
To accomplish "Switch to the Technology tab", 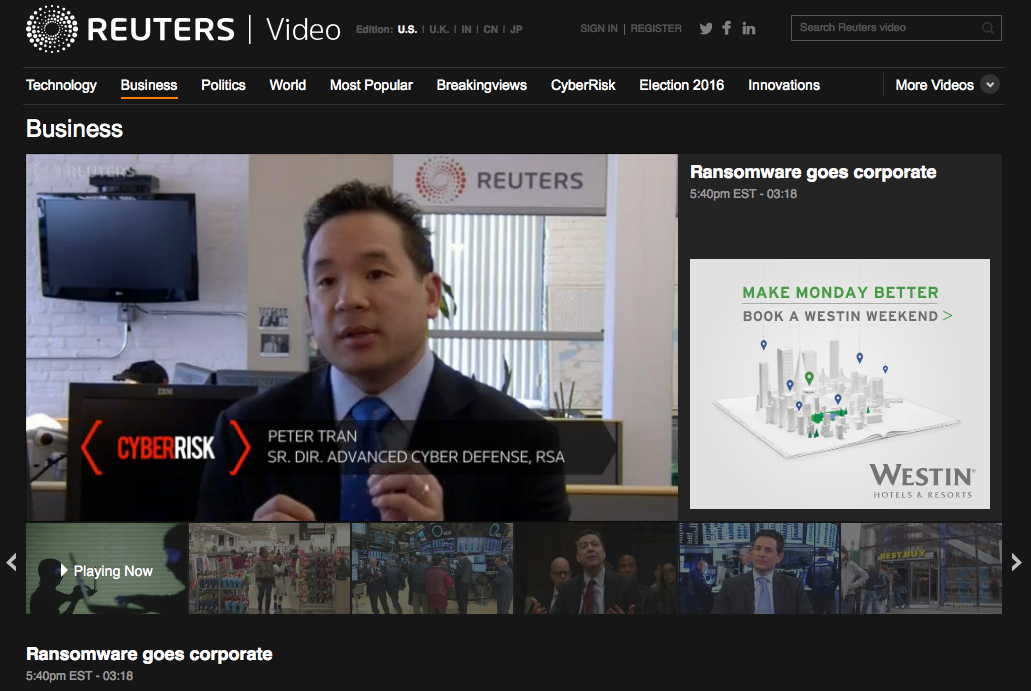I will [61, 85].
